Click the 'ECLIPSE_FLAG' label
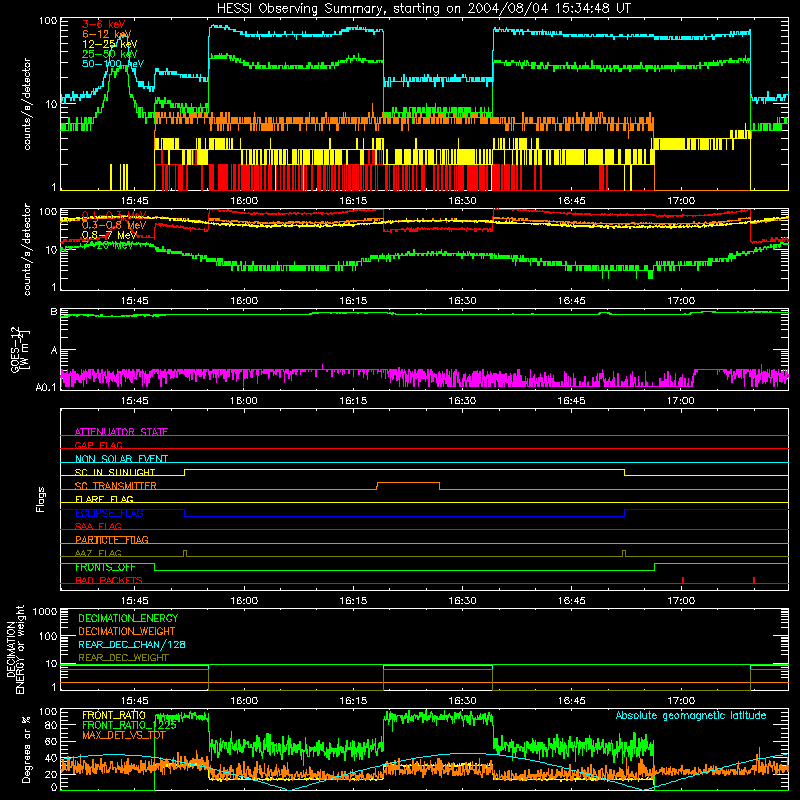The height and width of the screenshot is (800, 800). pos(109,513)
